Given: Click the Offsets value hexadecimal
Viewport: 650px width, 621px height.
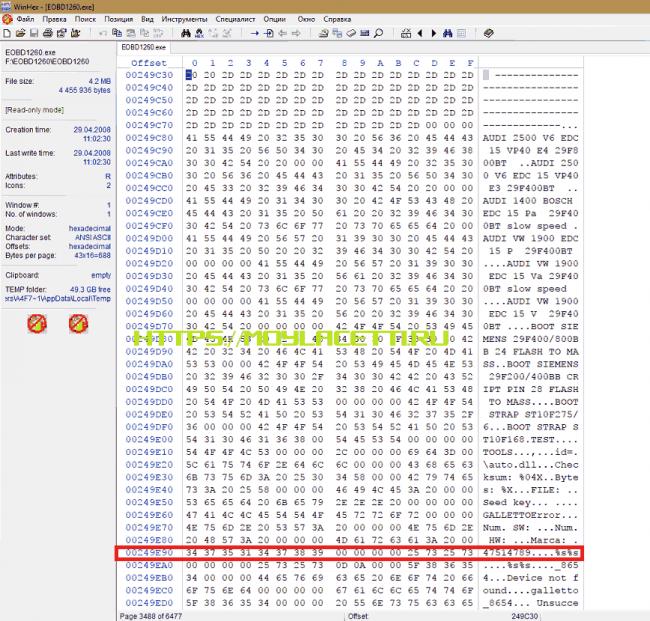Looking at the screenshot, I should (90, 247).
